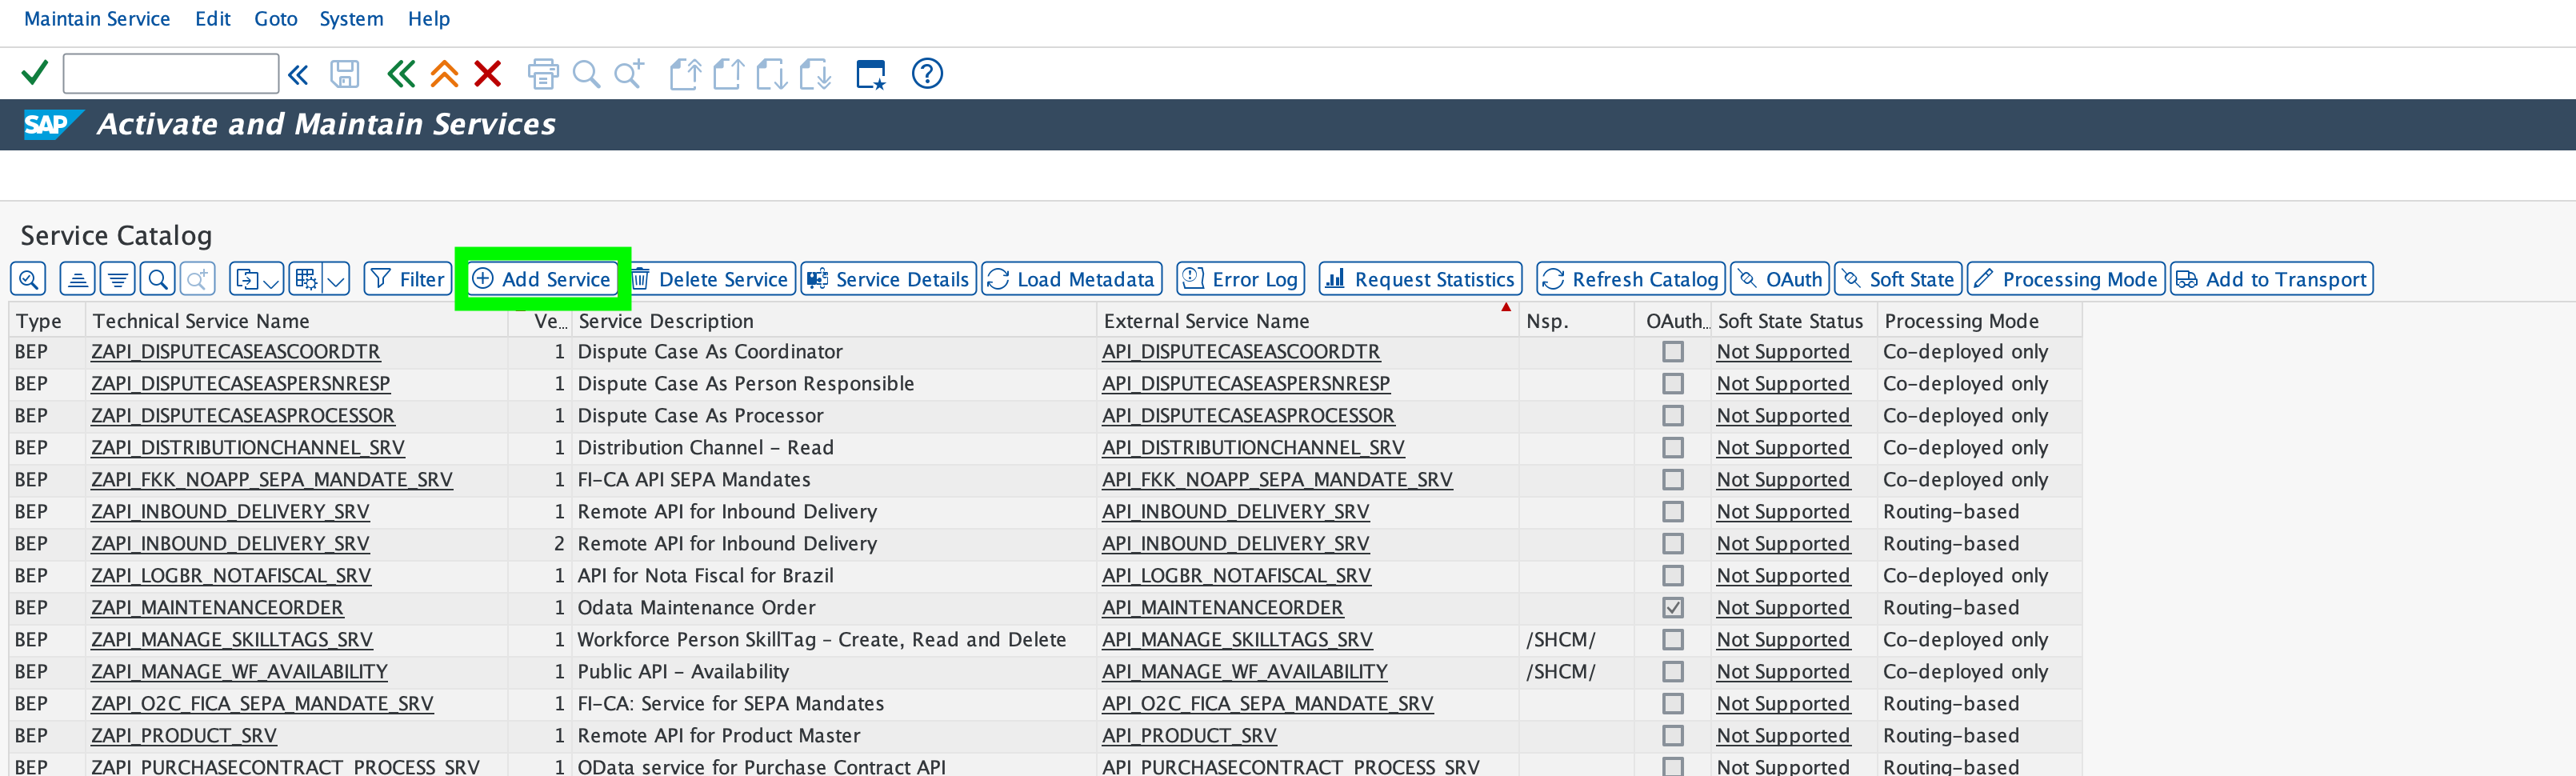The height and width of the screenshot is (776, 2576).
Task: Jump to the last page icon
Action: [x=815, y=74]
